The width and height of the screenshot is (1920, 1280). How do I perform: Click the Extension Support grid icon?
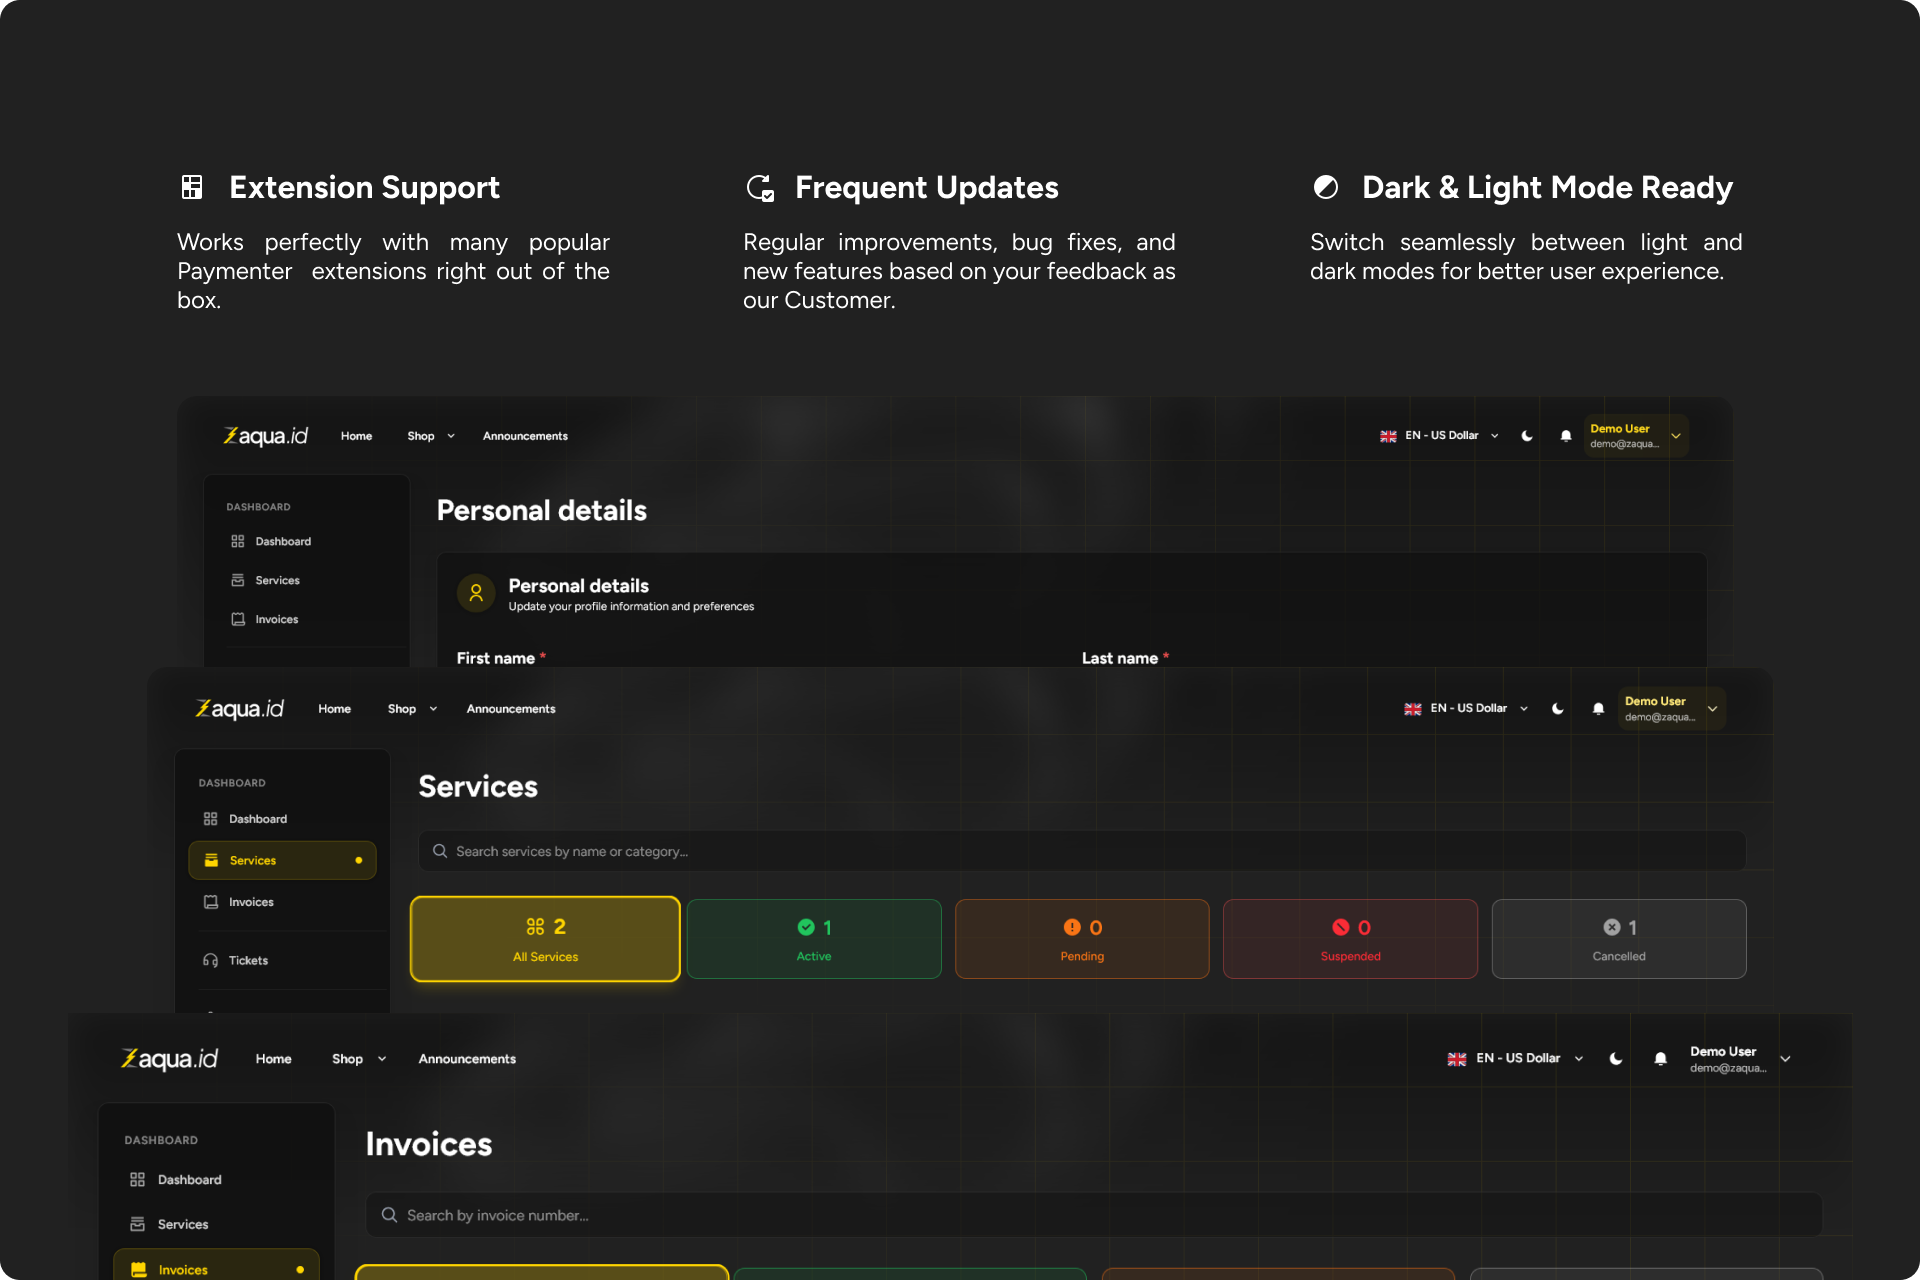192,187
